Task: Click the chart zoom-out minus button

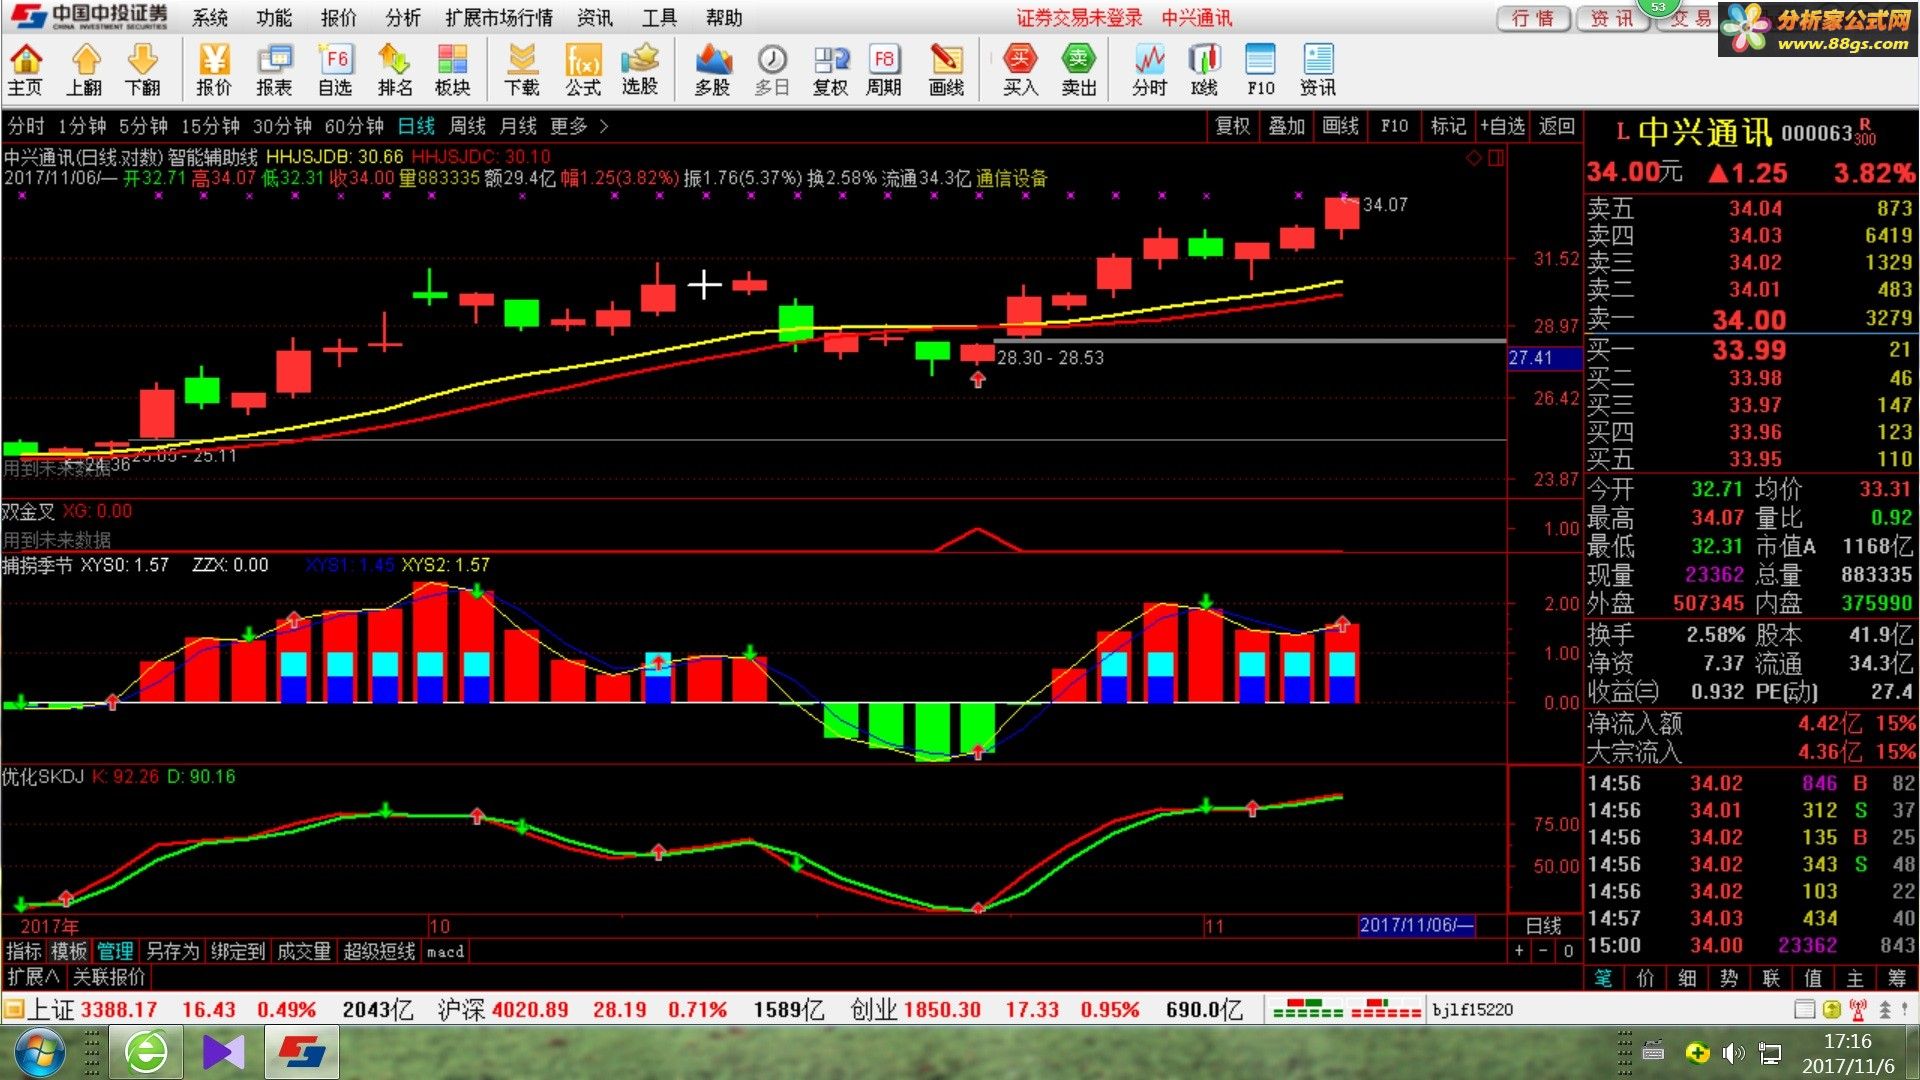Action: click(x=1543, y=950)
